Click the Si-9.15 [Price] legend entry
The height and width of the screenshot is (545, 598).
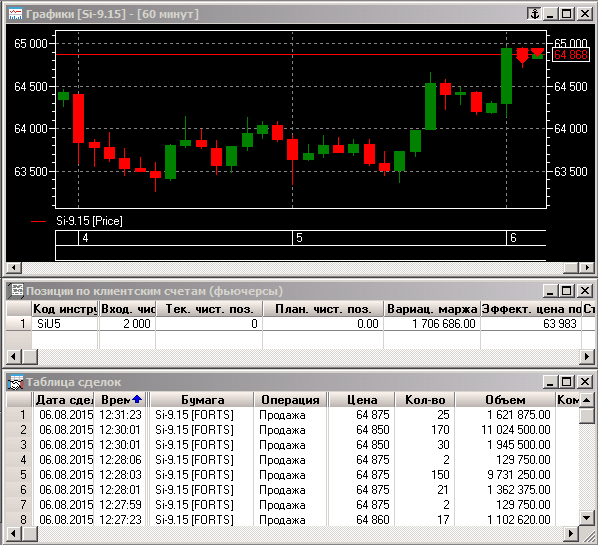coord(89,221)
